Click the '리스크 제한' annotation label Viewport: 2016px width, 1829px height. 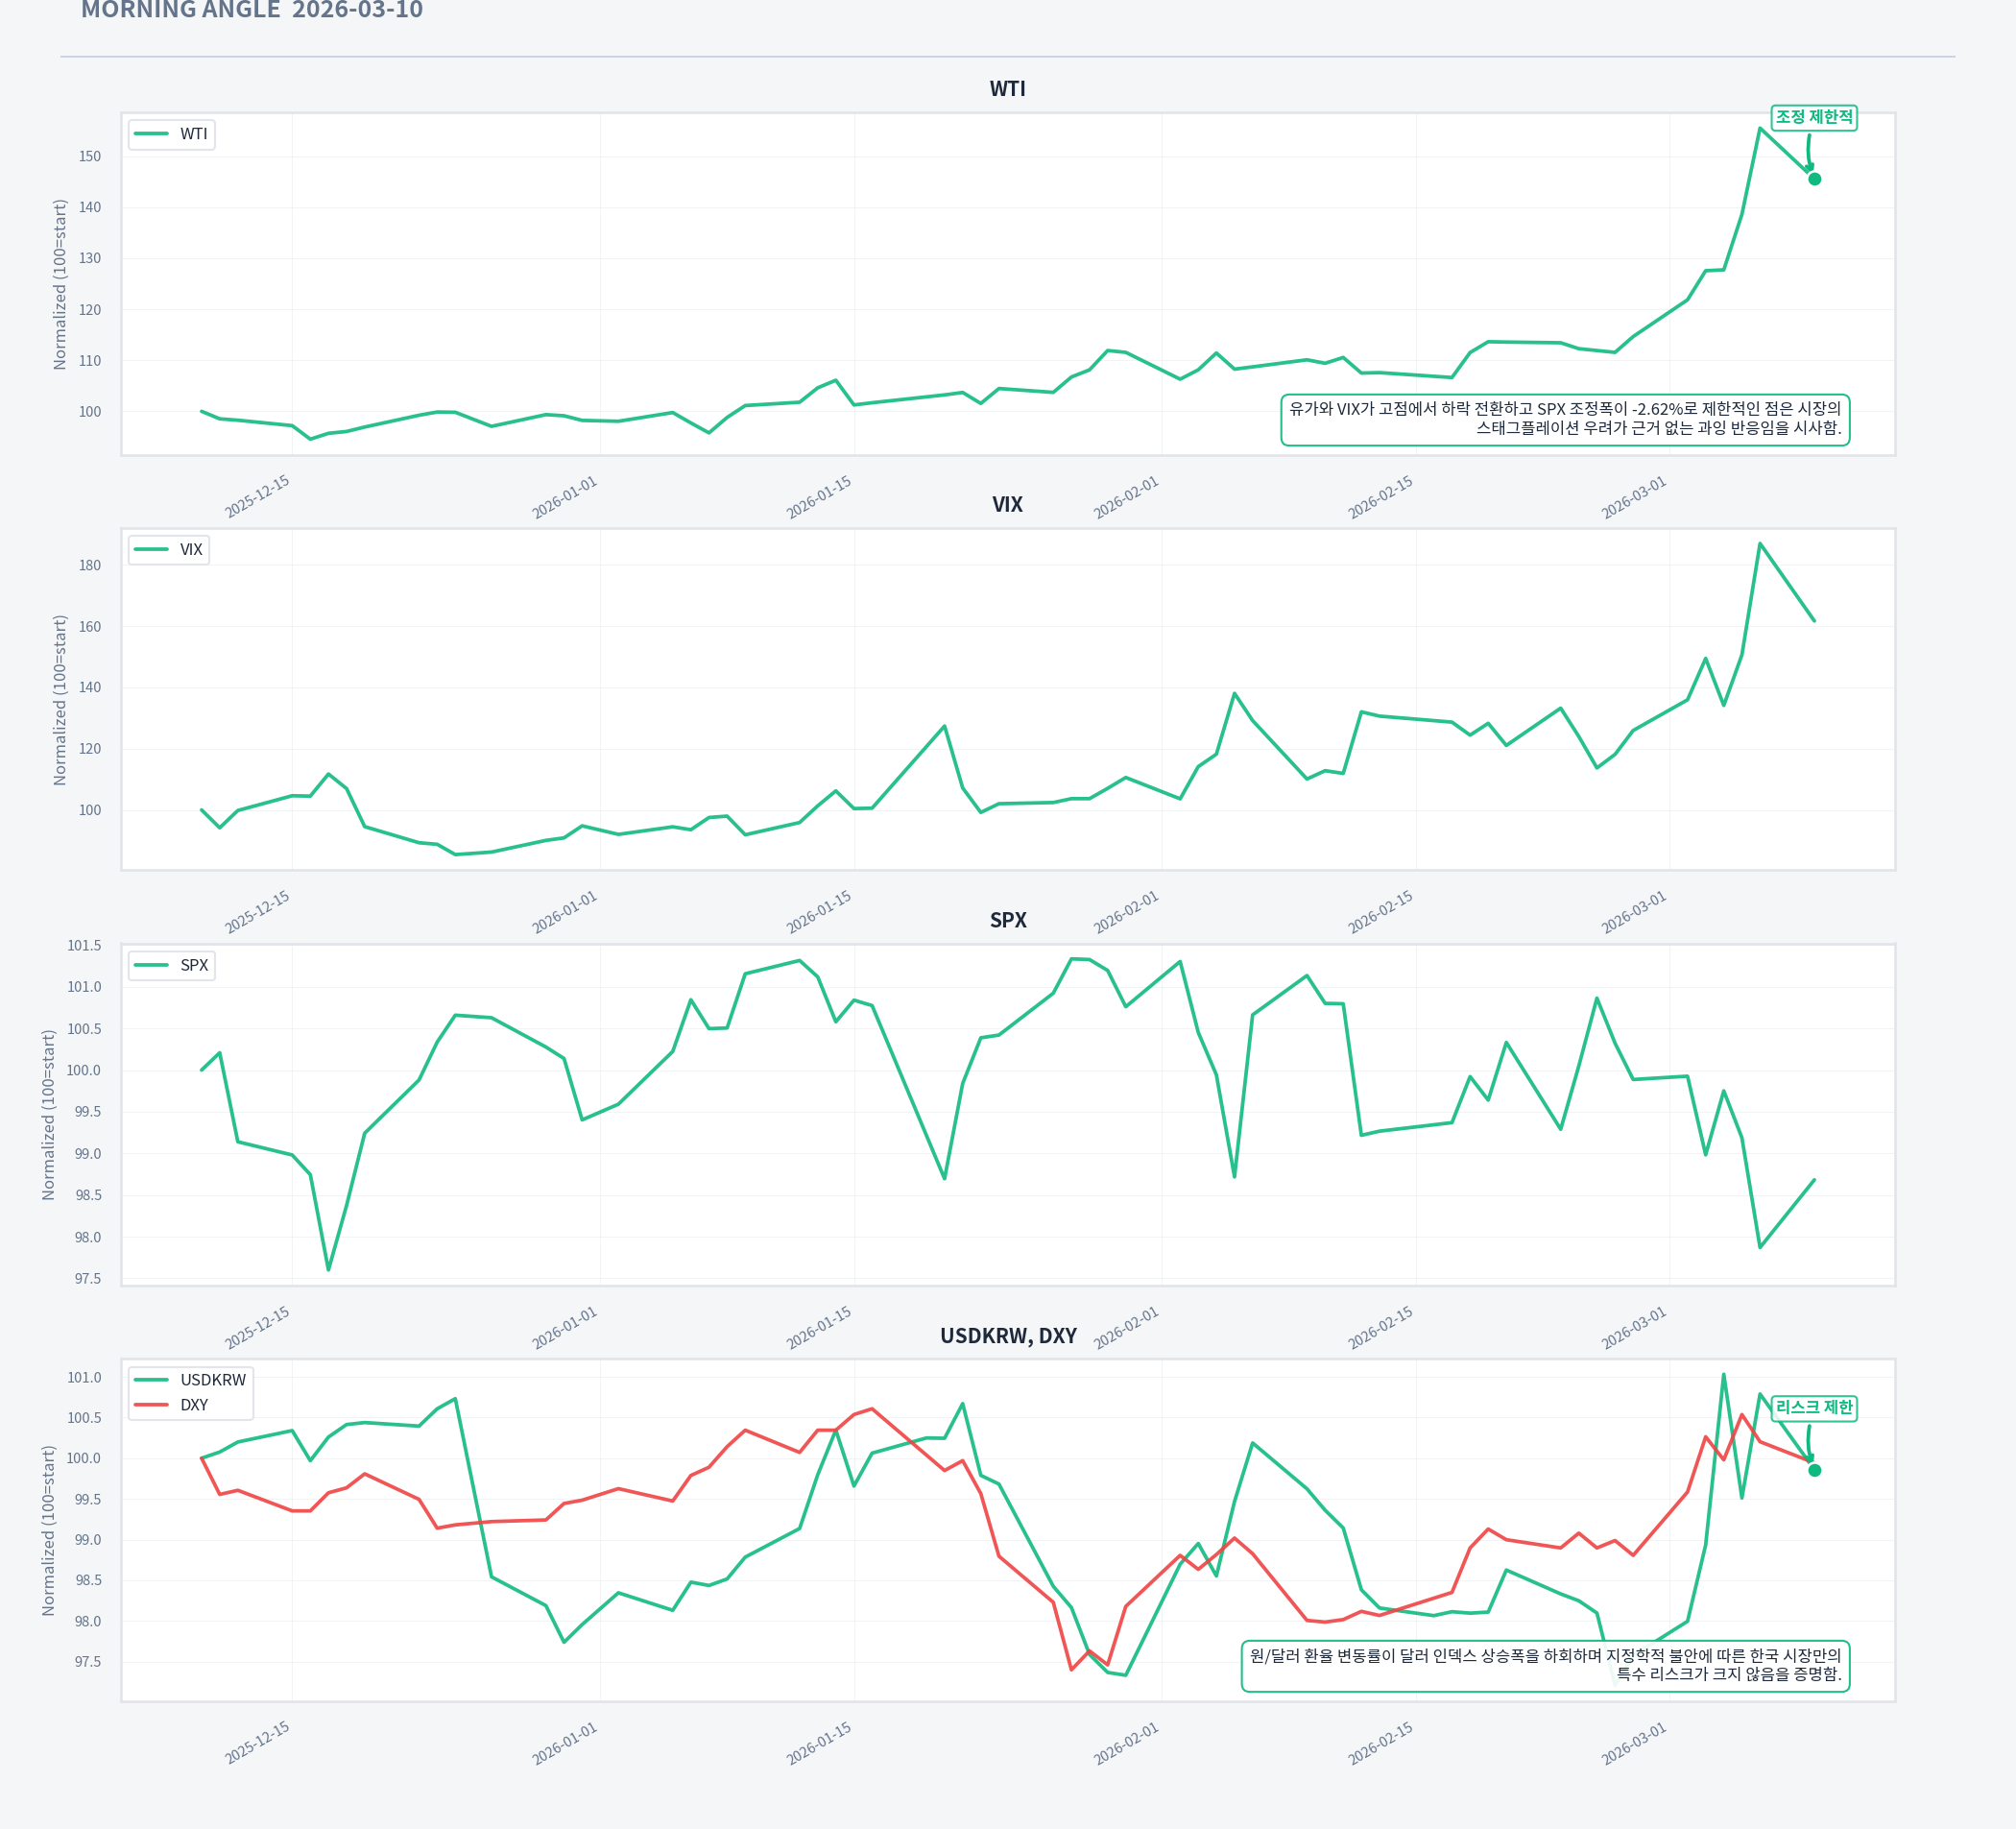[x=1813, y=1407]
